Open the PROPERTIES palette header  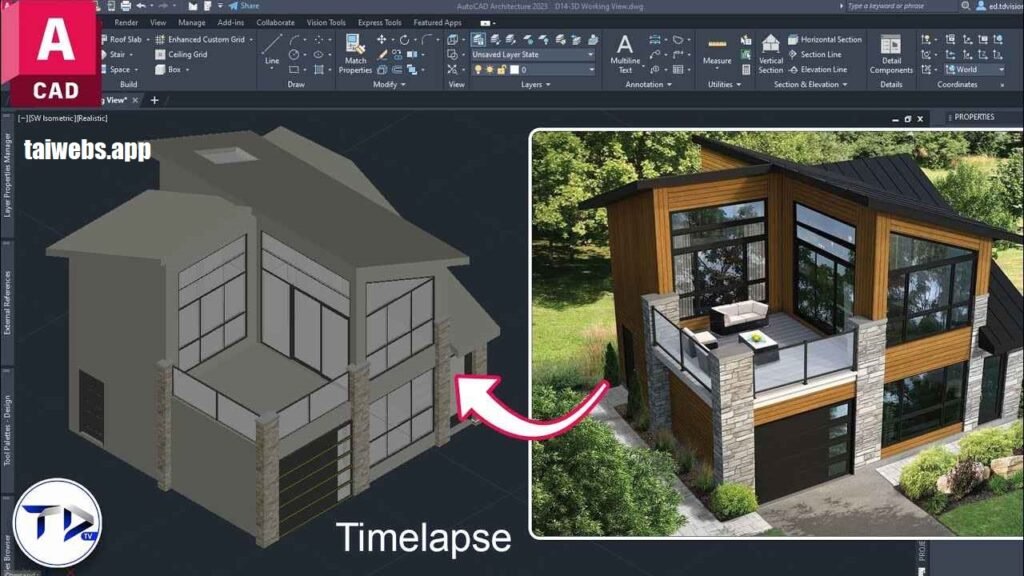tap(974, 117)
